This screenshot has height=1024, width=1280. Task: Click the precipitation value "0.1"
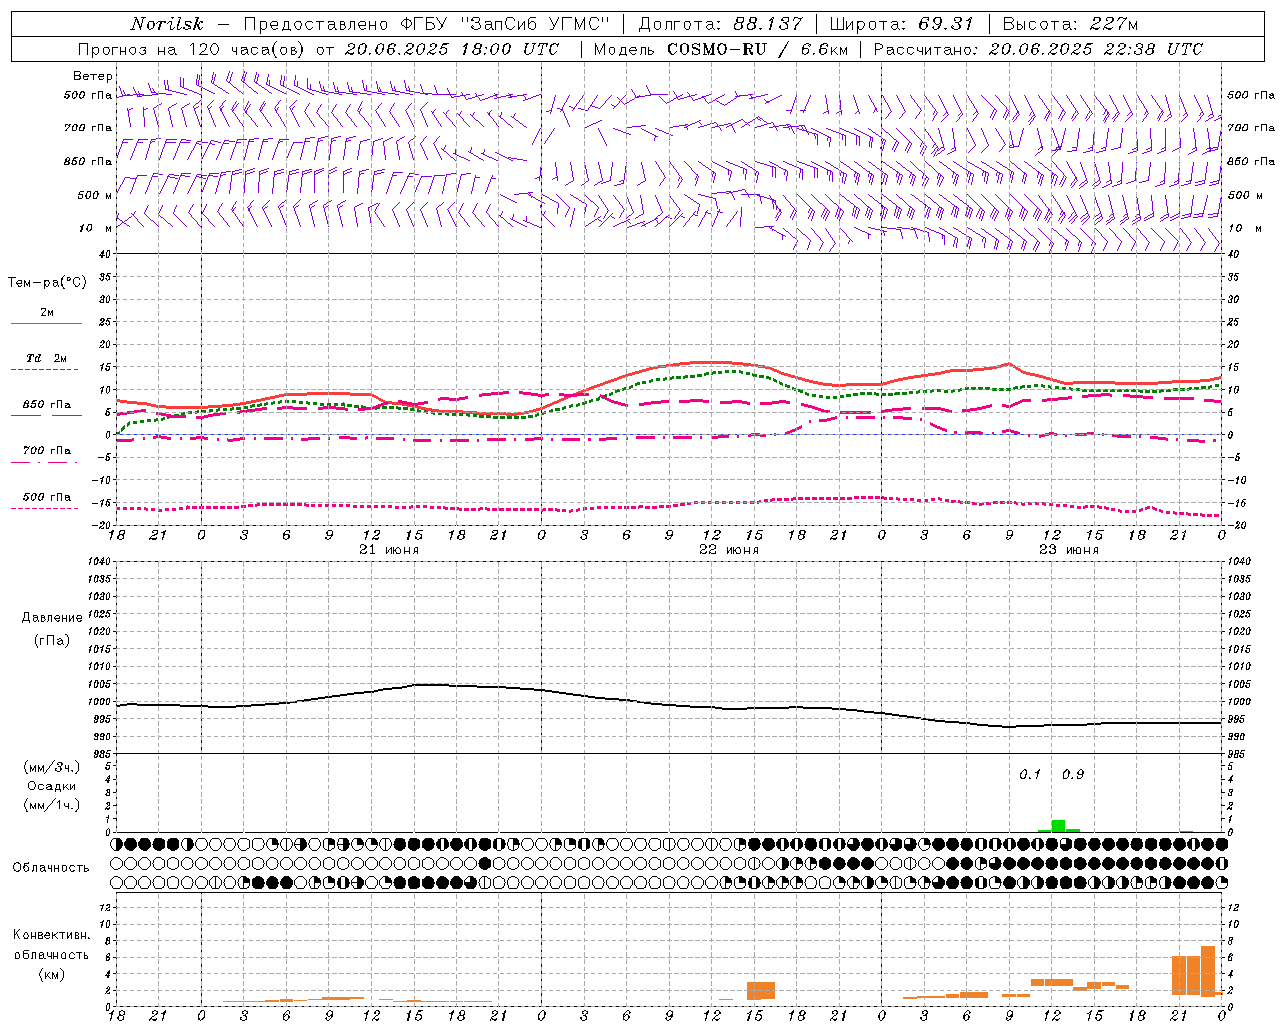(1030, 775)
